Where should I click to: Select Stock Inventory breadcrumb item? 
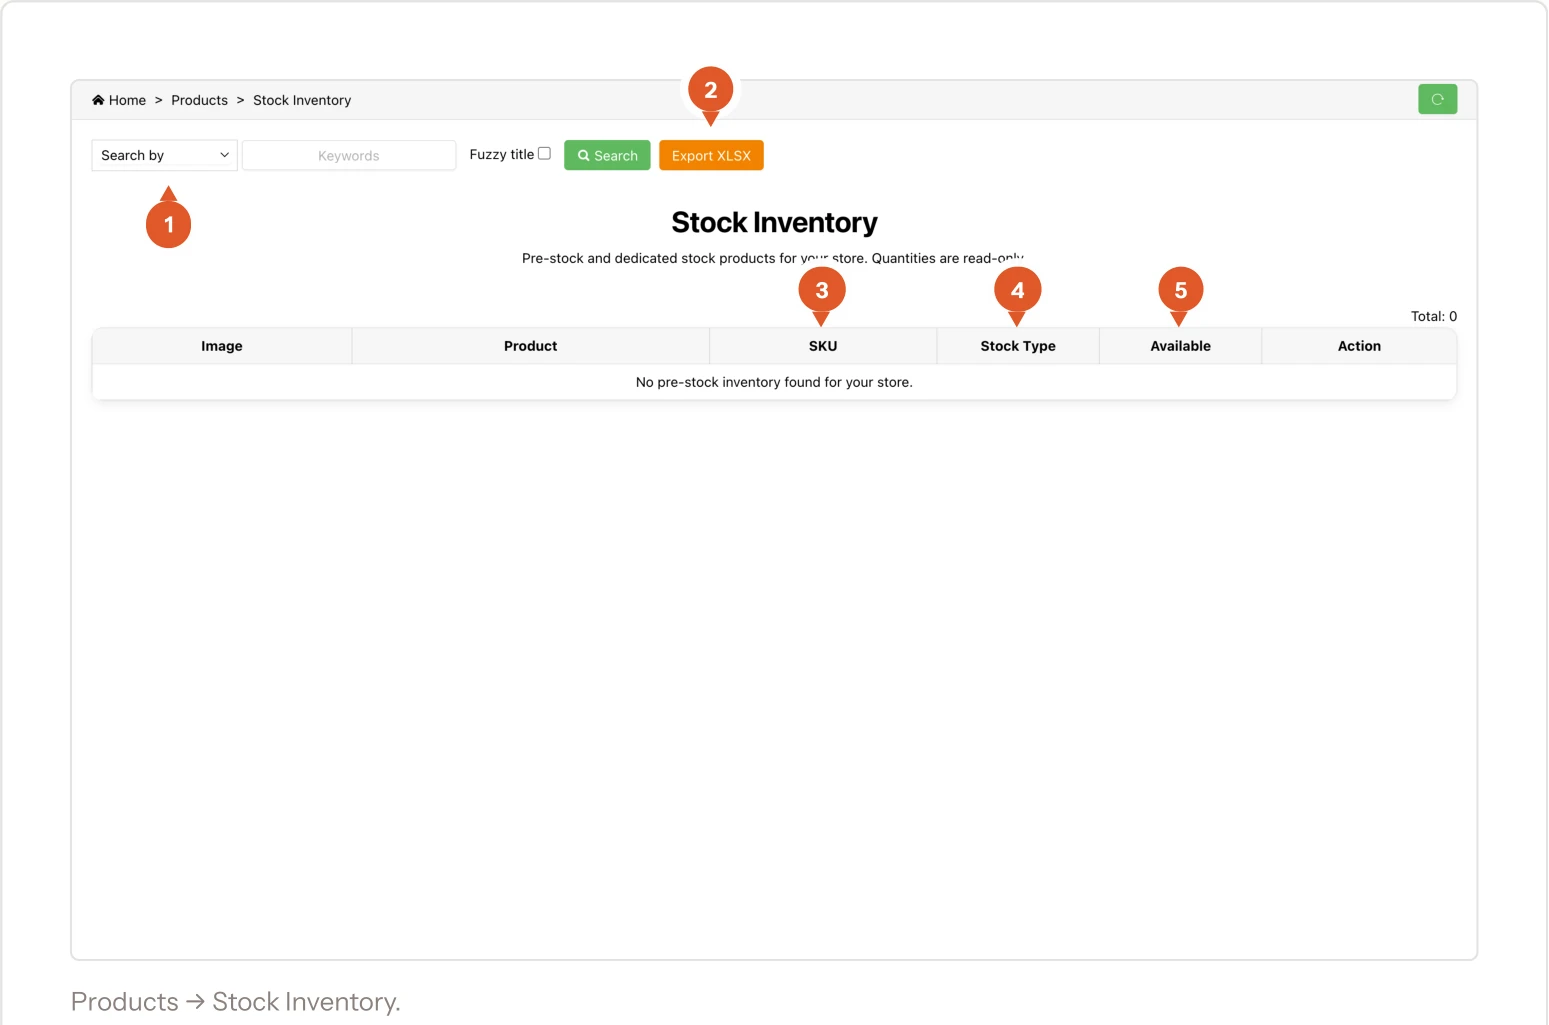coord(302,100)
